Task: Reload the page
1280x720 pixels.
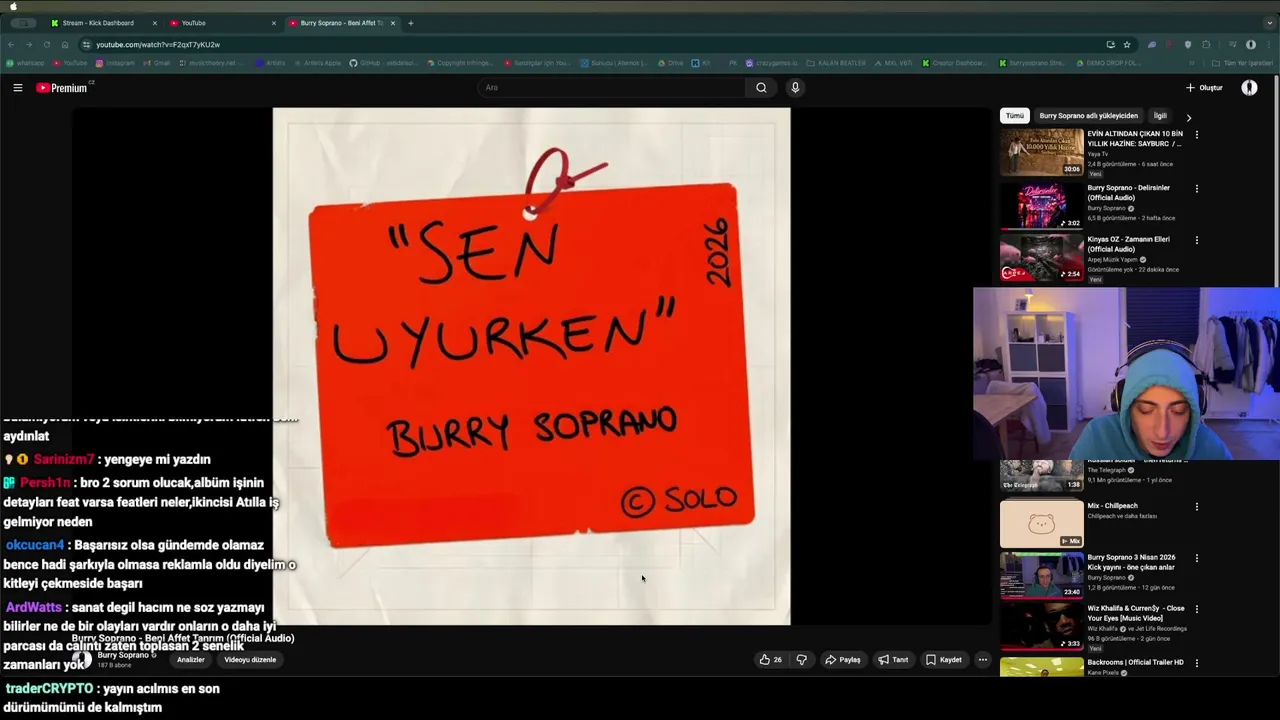Action: click(46, 45)
